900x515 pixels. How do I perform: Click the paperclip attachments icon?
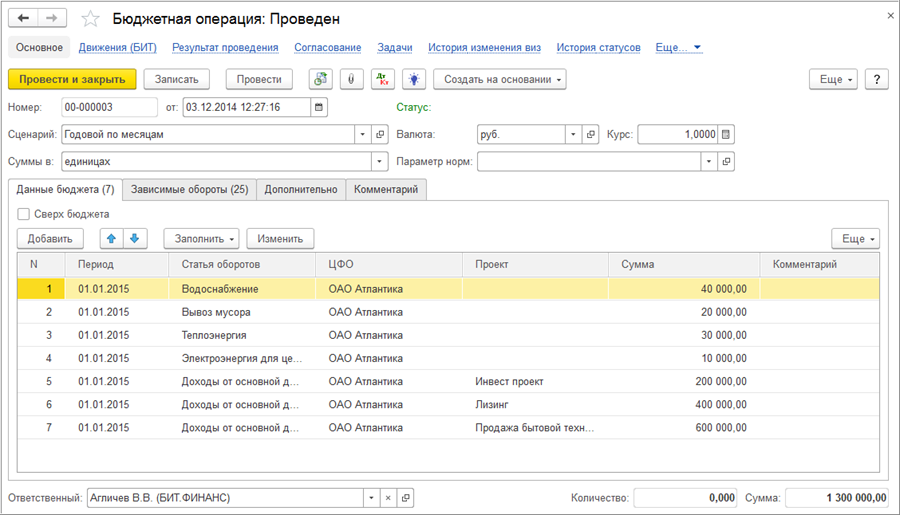[350, 80]
